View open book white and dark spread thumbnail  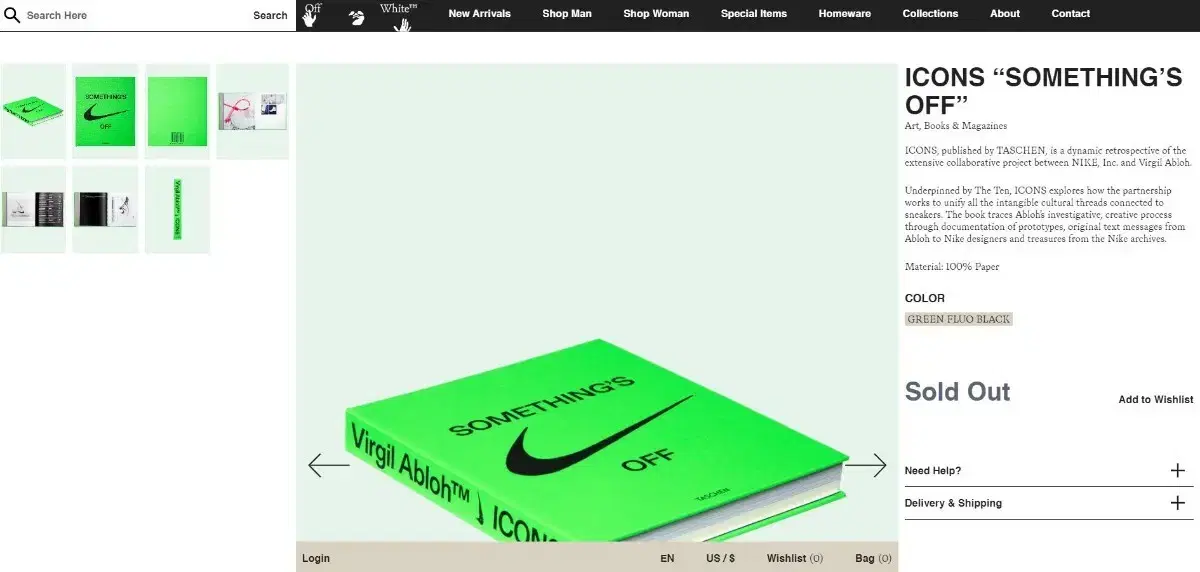coord(33,209)
